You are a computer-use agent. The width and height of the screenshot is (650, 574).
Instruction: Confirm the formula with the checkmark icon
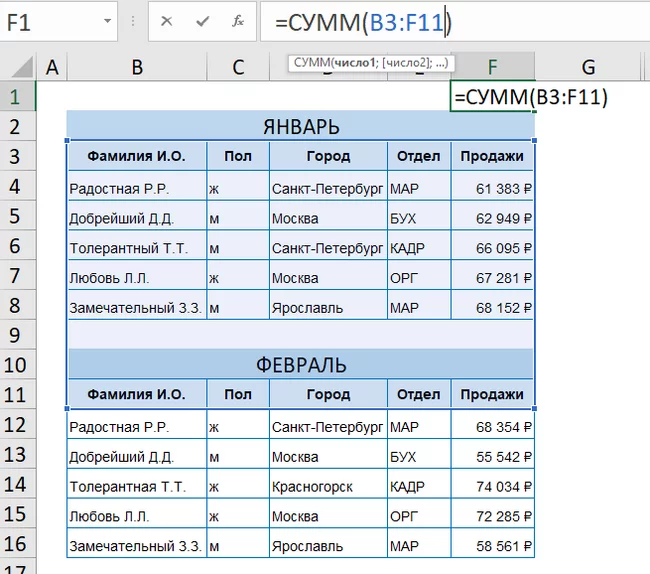[203, 21]
